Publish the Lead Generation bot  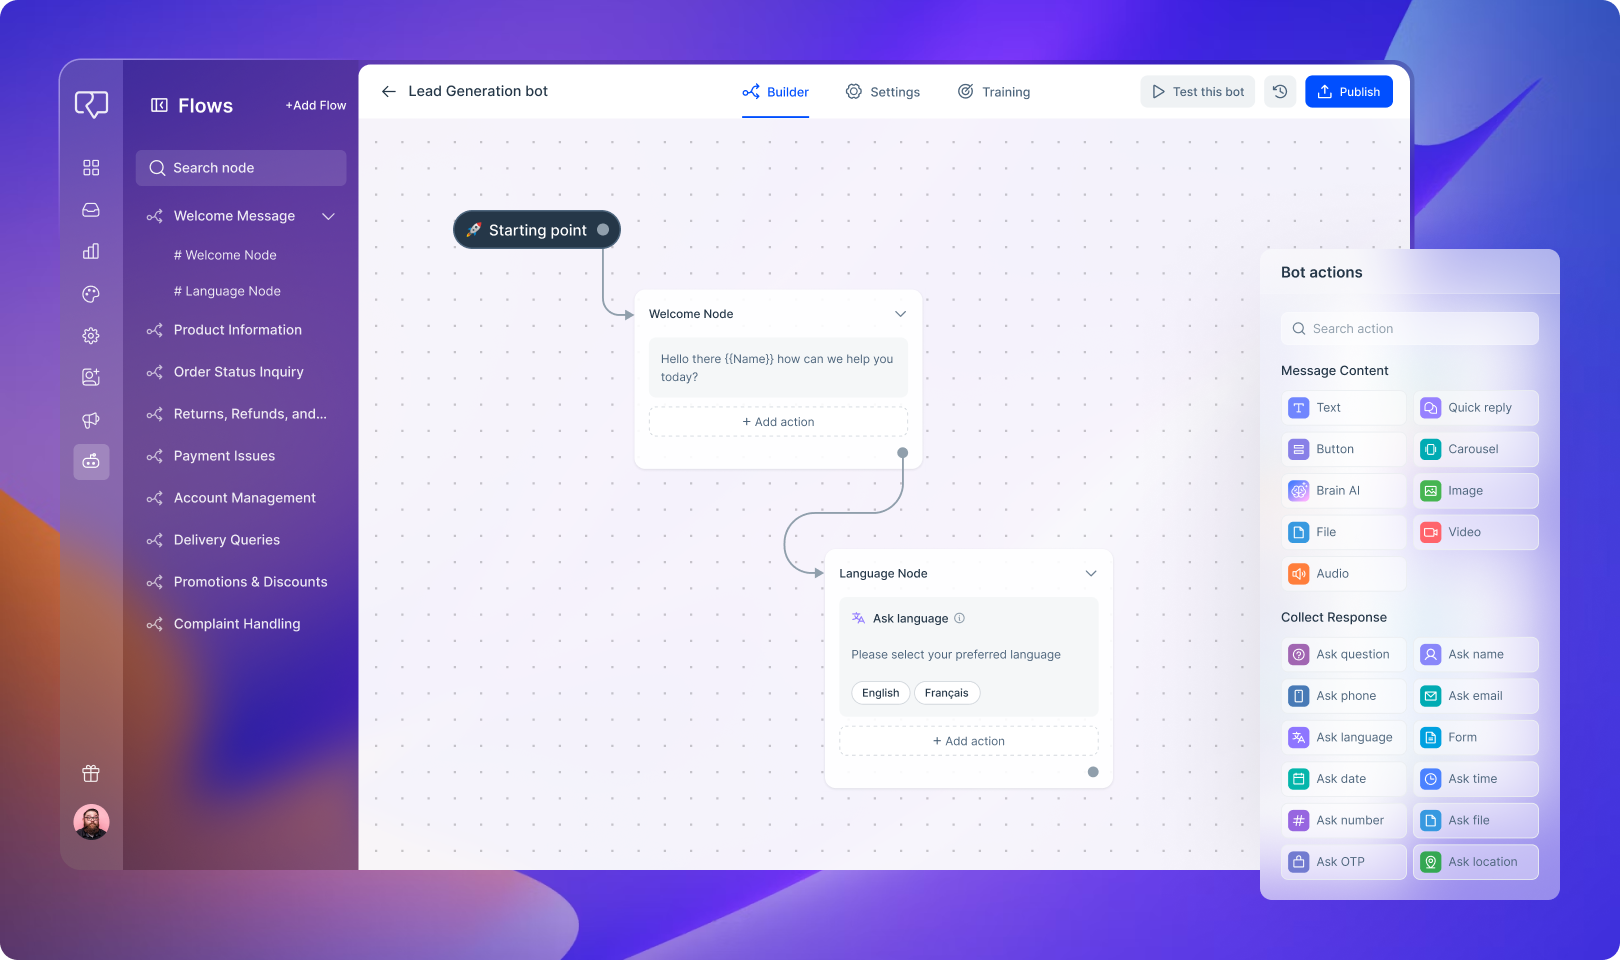(x=1348, y=91)
